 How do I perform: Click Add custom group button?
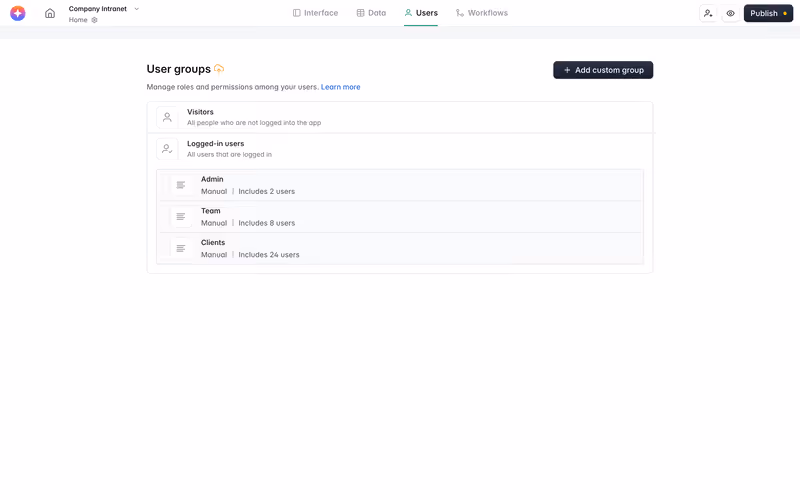click(x=603, y=70)
